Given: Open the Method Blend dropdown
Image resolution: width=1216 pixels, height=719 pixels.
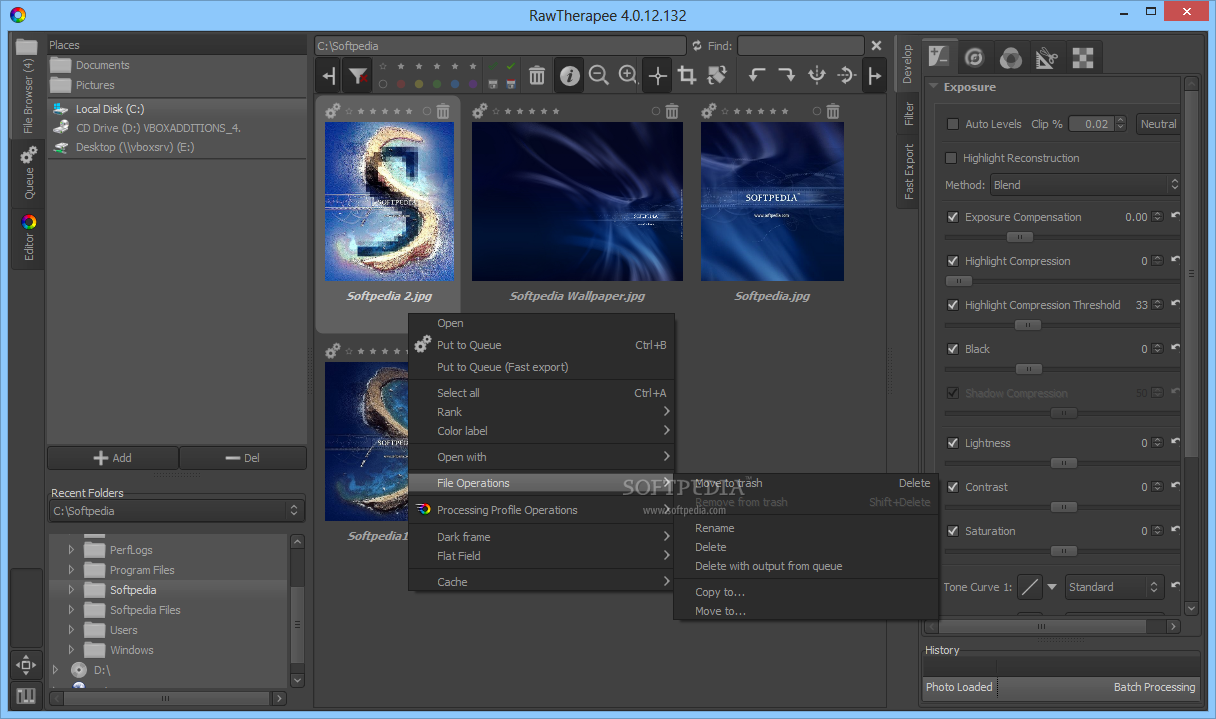Looking at the screenshot, I should click(x=1085, y=185).
